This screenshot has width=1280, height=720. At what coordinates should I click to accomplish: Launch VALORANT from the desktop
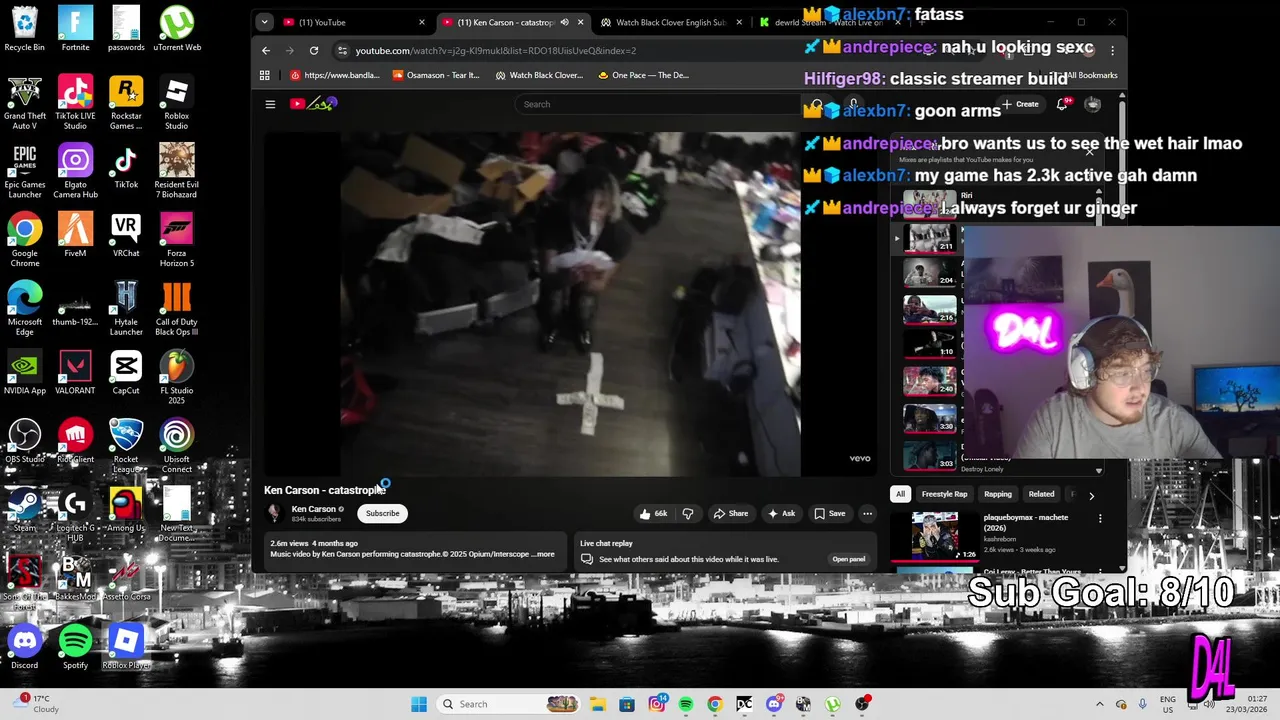(x=75, y=373)
